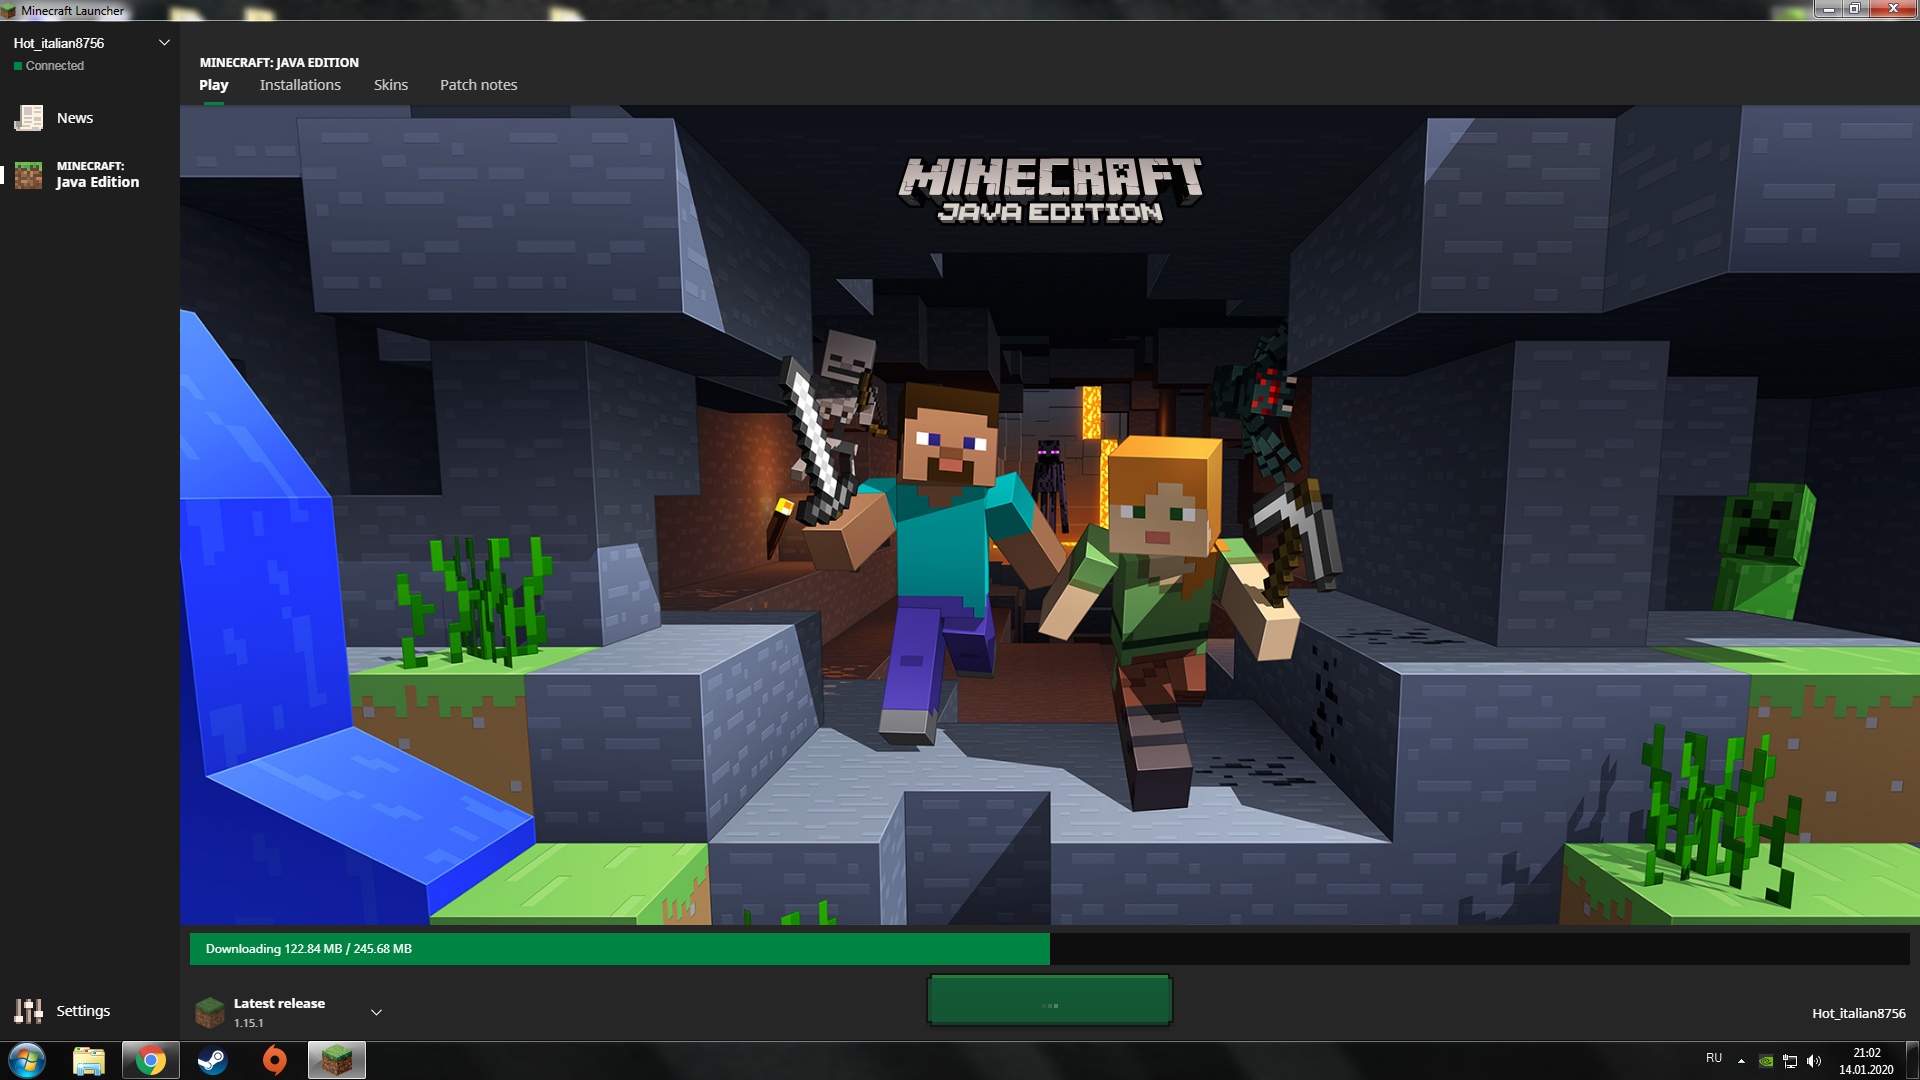The width and height of the screenshot is (1920, 1080).
Task: Open the Windows Start orb
Action: (27, 1060)
